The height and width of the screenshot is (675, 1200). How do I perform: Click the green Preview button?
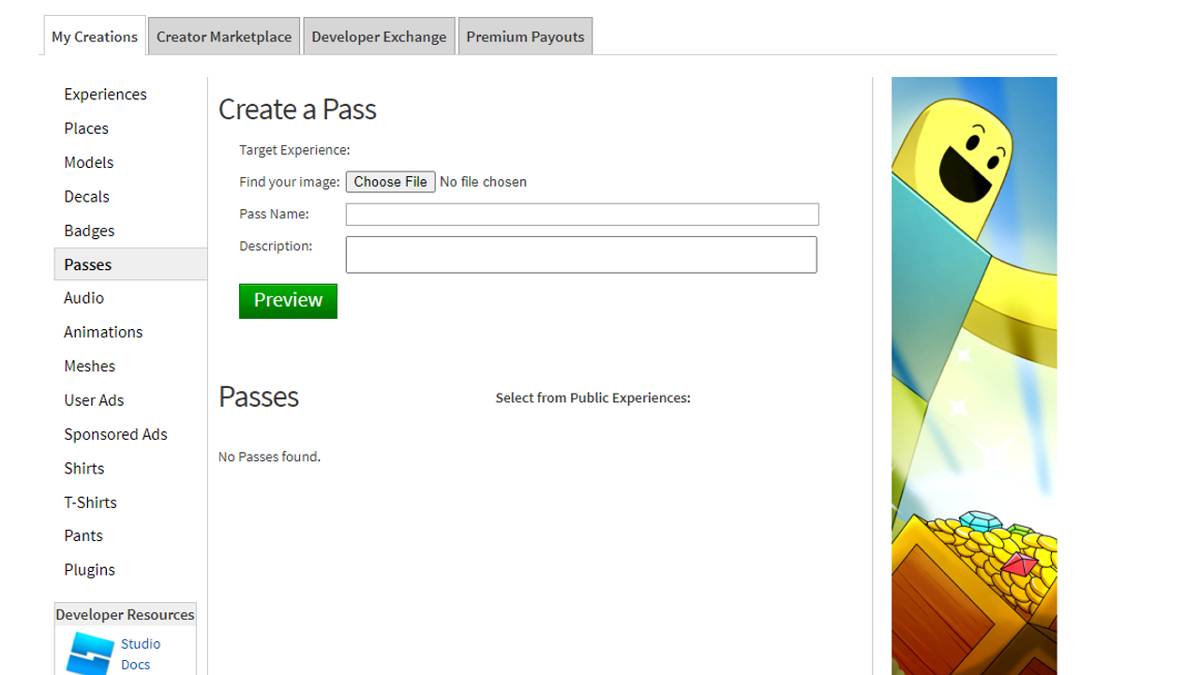coord(288,300)
